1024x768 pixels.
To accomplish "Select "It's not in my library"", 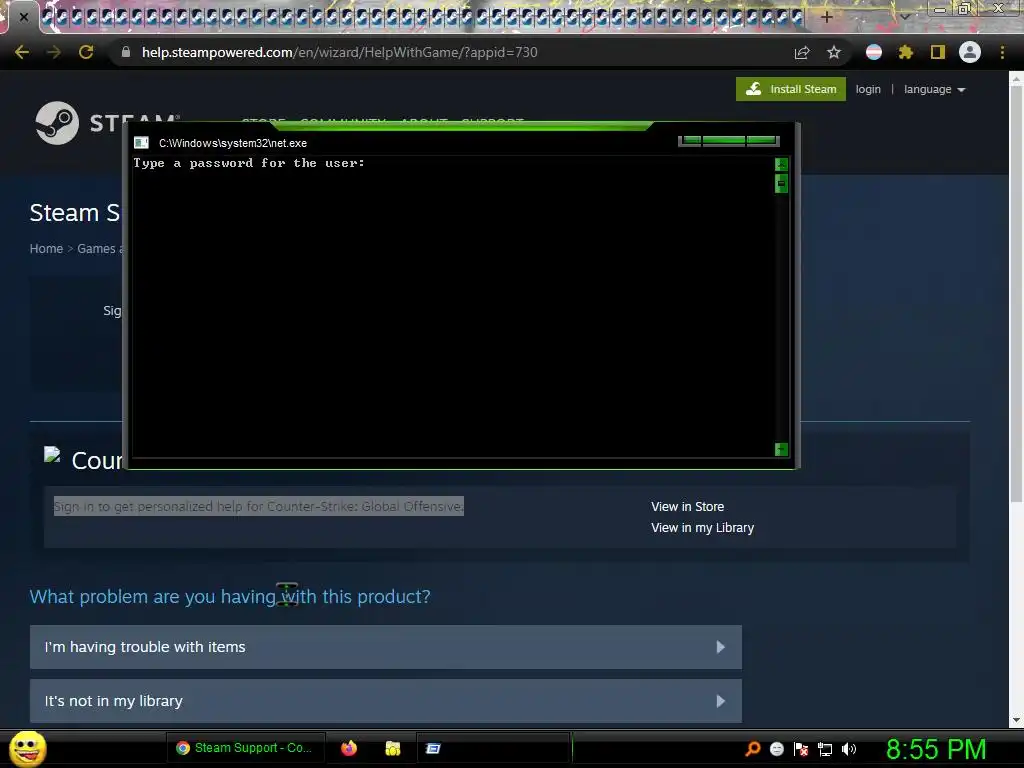I will [x=385, y=701].
